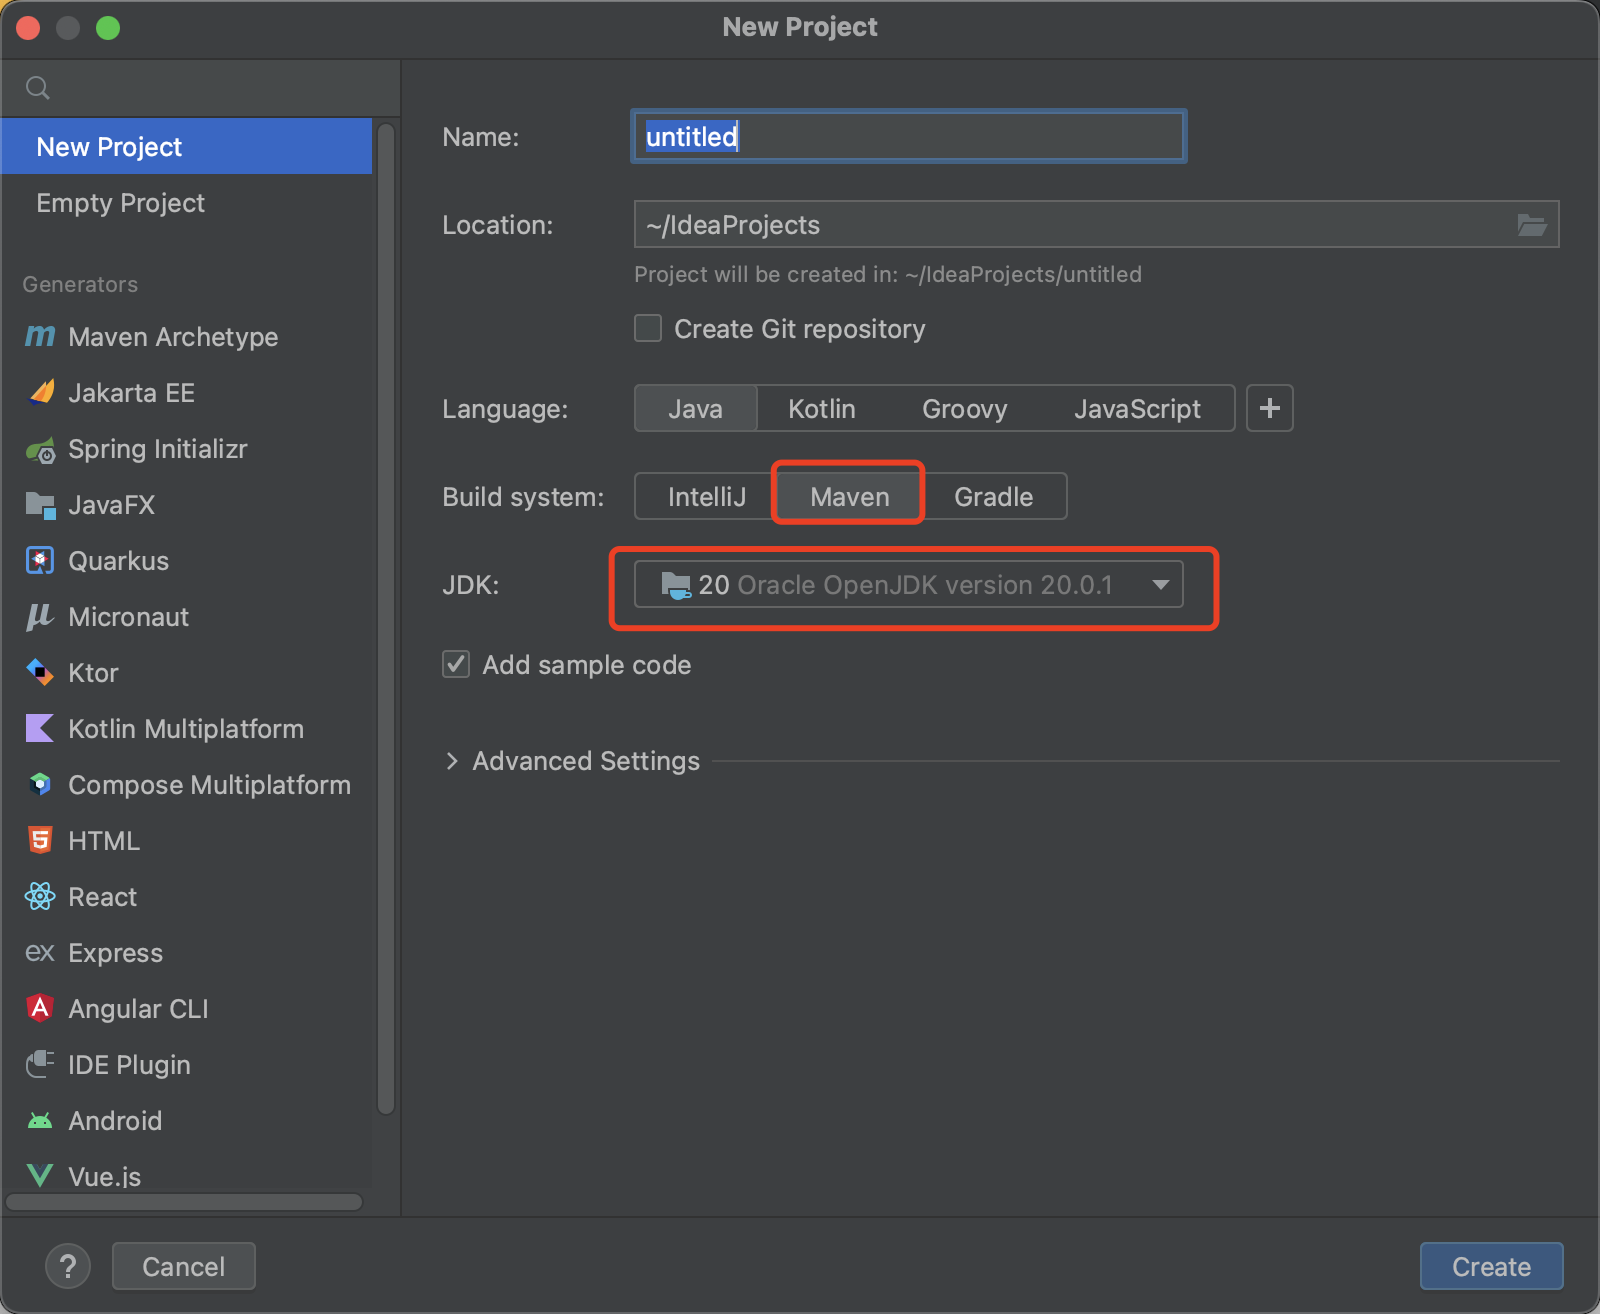Add another language with plus button
Screen dimensions: 1600x1314
[x=1270, y=408]
